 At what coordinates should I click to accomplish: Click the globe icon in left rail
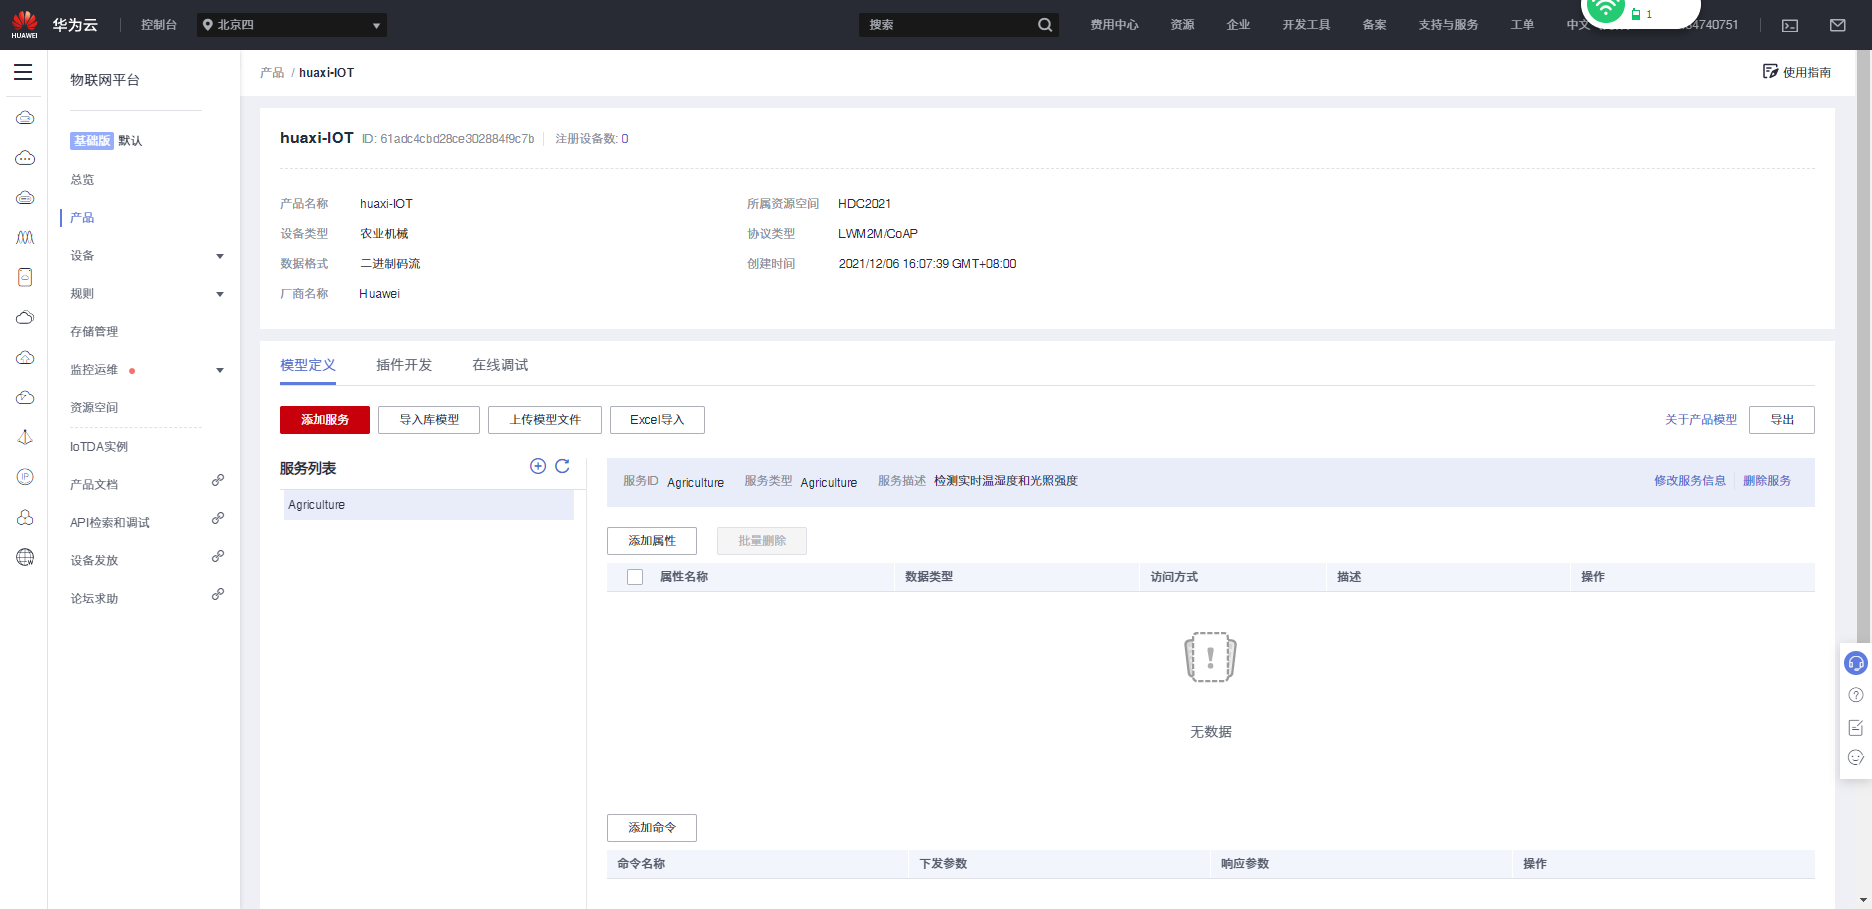point(25,557)
